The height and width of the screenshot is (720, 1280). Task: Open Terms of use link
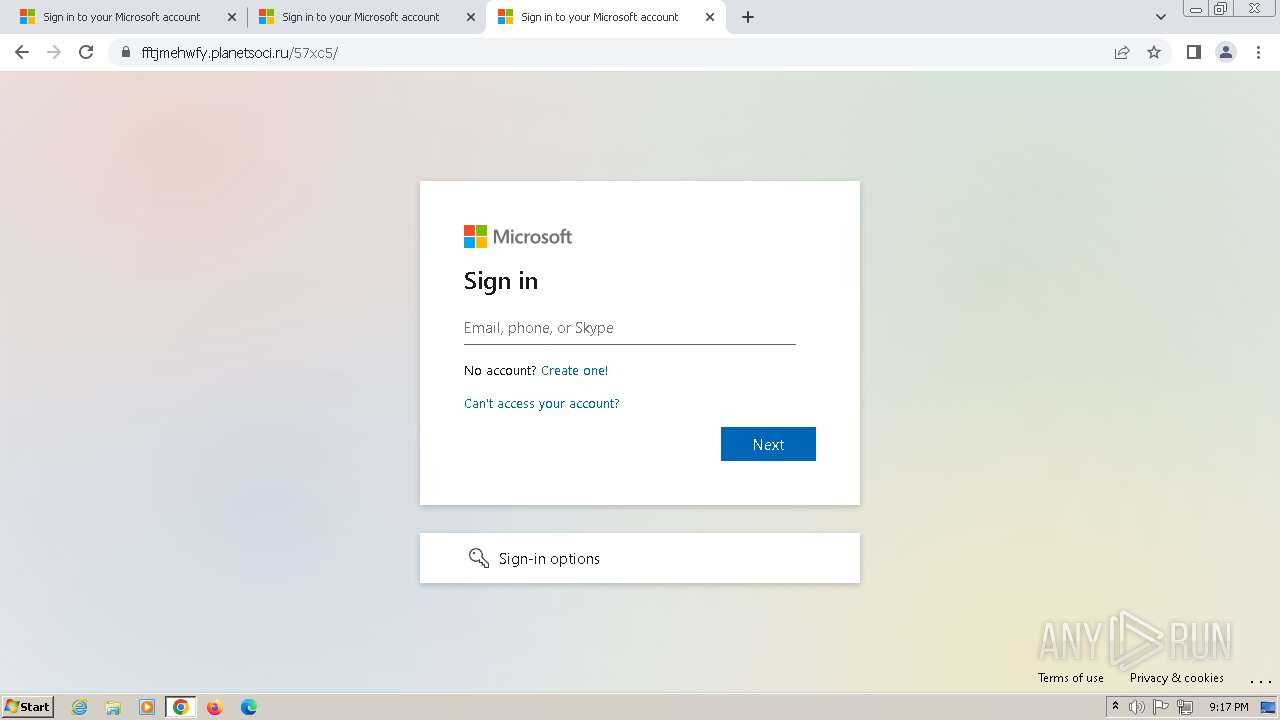pos(1070,677)
